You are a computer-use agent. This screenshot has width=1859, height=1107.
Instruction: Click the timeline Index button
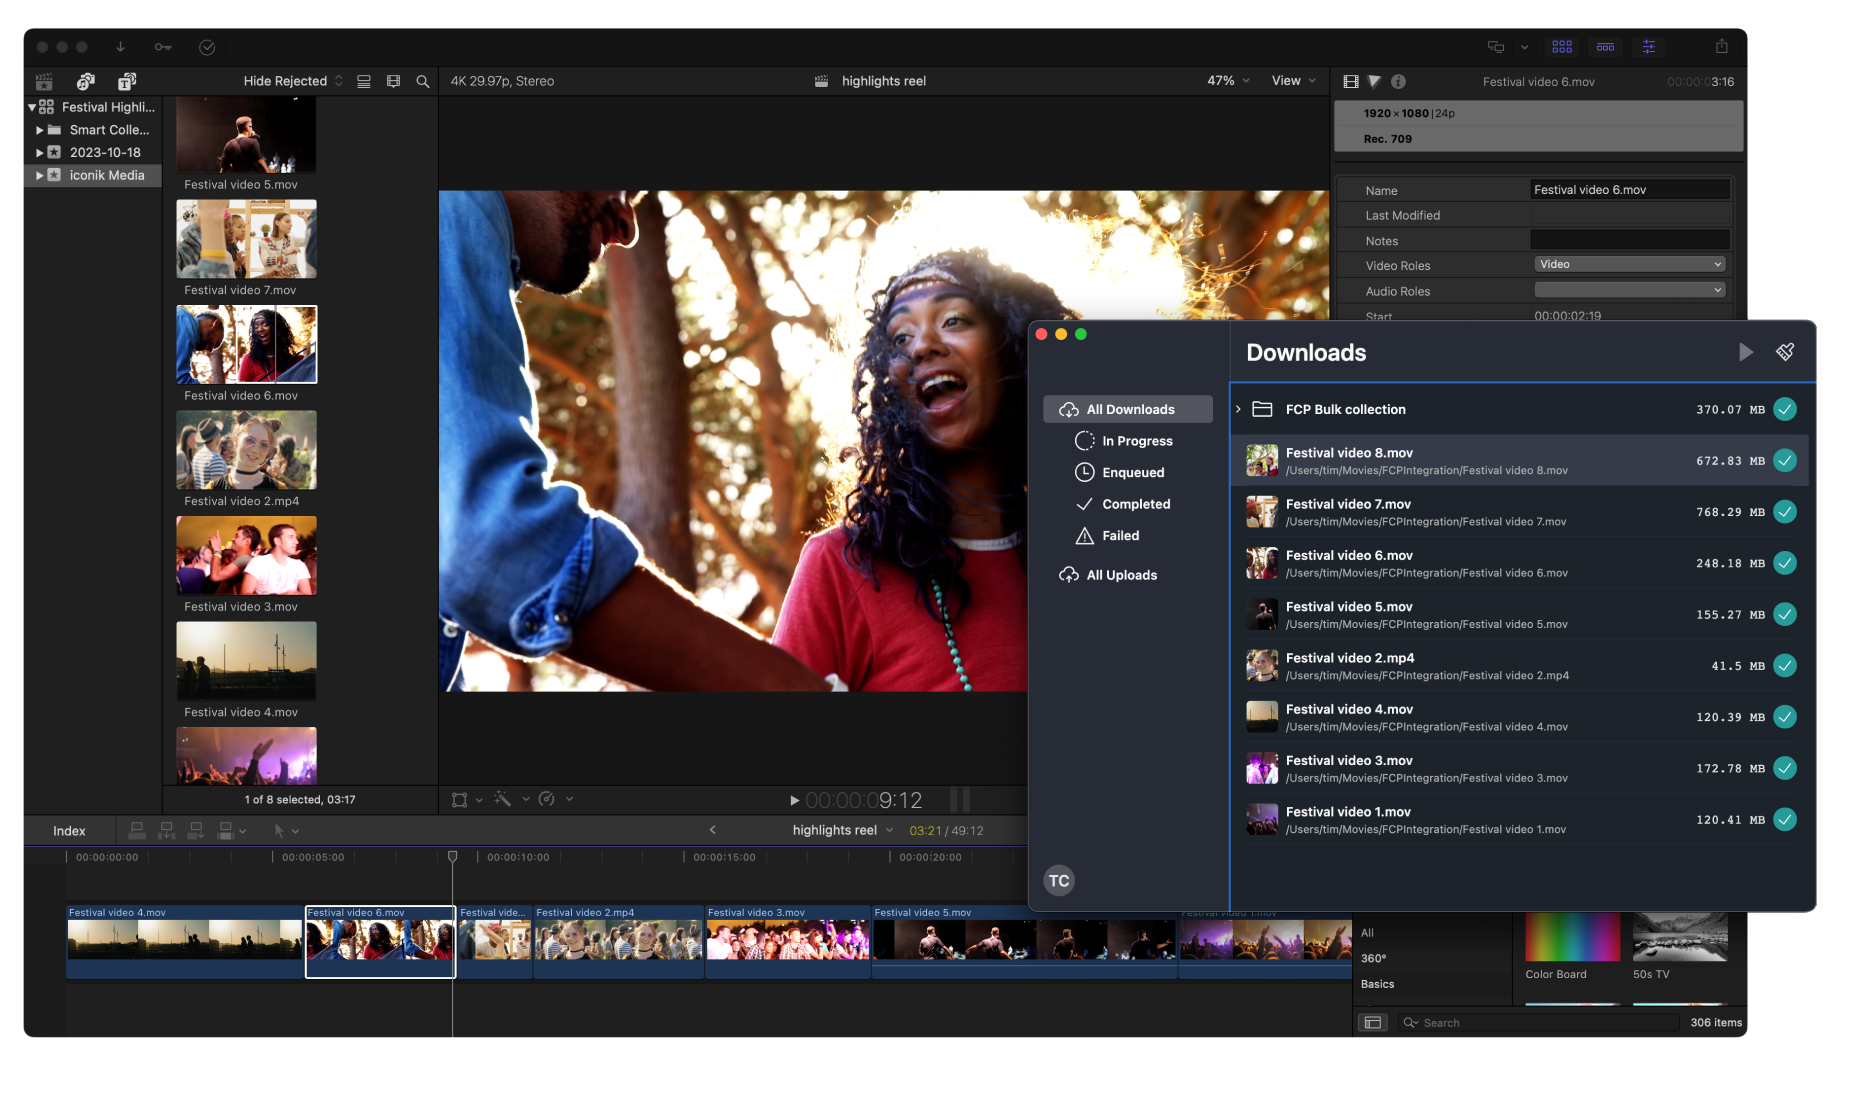pyautogui.click(x=69, y=831)
